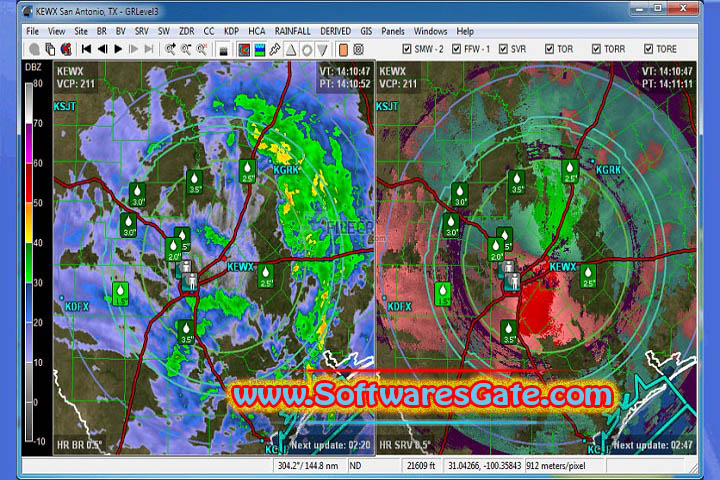The height and width of the screenshot is (480, 720).
Task: Click the 912 meters/pixel status bar entry
Action: [556, 466]
